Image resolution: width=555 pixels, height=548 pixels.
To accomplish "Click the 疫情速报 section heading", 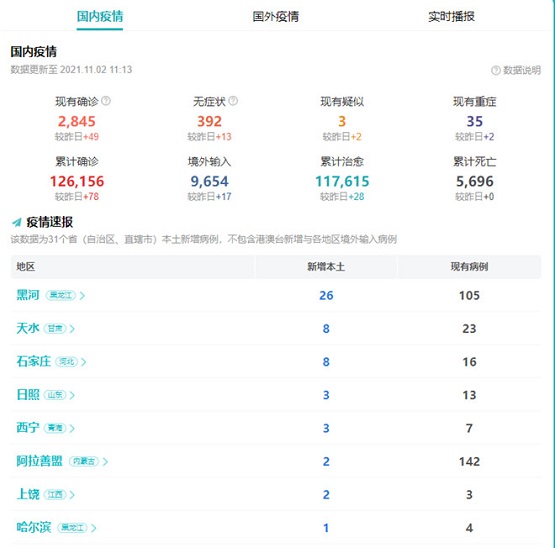I will [x=50, y=222].
